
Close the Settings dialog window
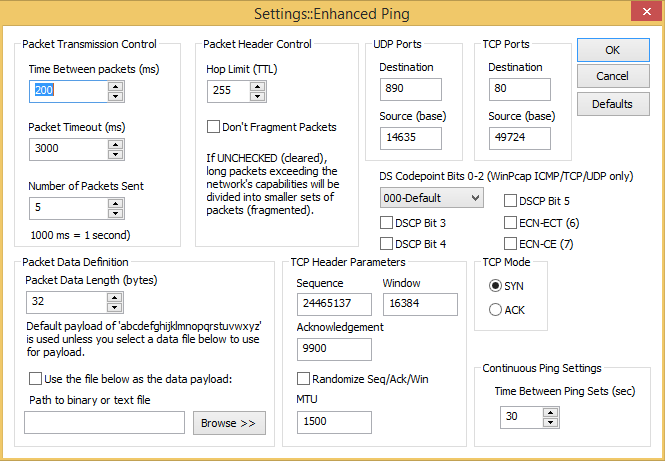(x=646, y=12)
